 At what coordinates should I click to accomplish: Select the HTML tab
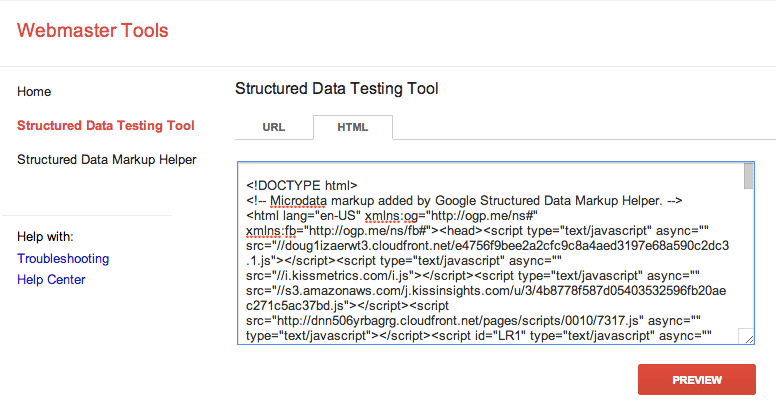coord(352,128)
